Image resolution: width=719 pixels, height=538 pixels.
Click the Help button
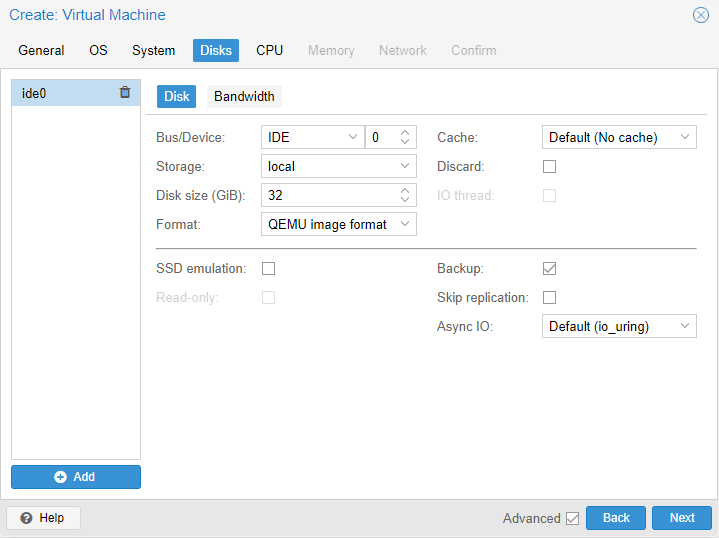click(x=43, y=518)
